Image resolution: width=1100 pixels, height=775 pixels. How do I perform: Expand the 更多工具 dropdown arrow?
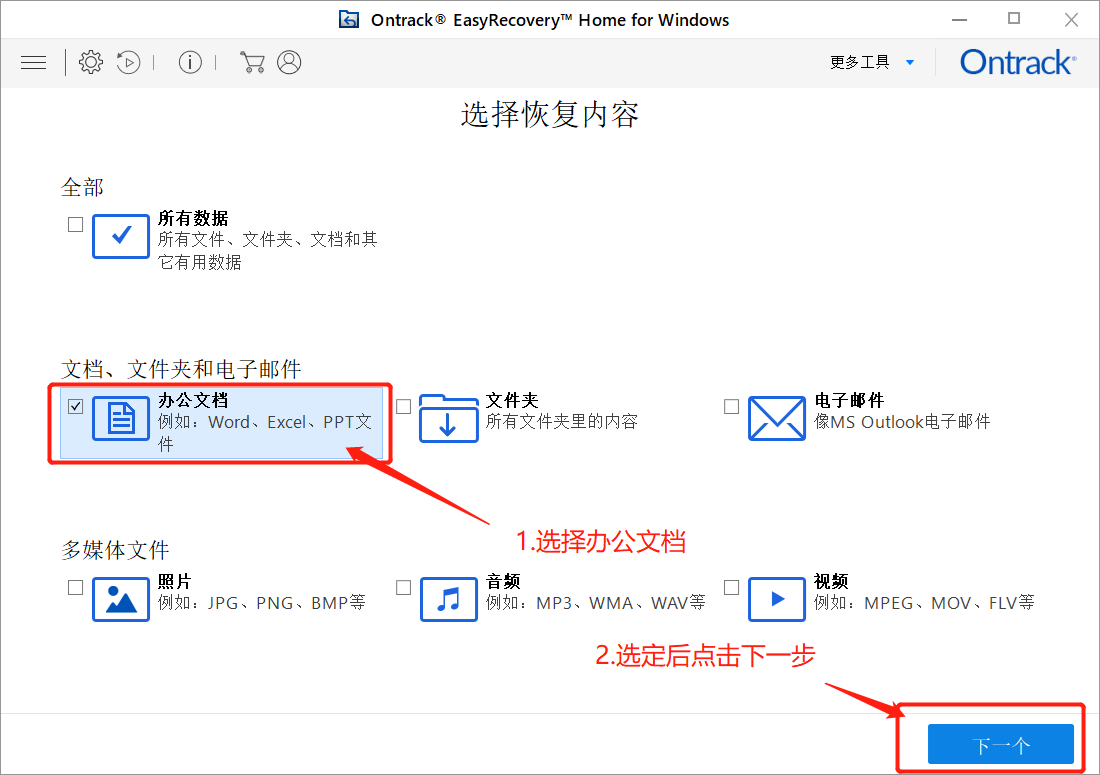click(910, 62)
